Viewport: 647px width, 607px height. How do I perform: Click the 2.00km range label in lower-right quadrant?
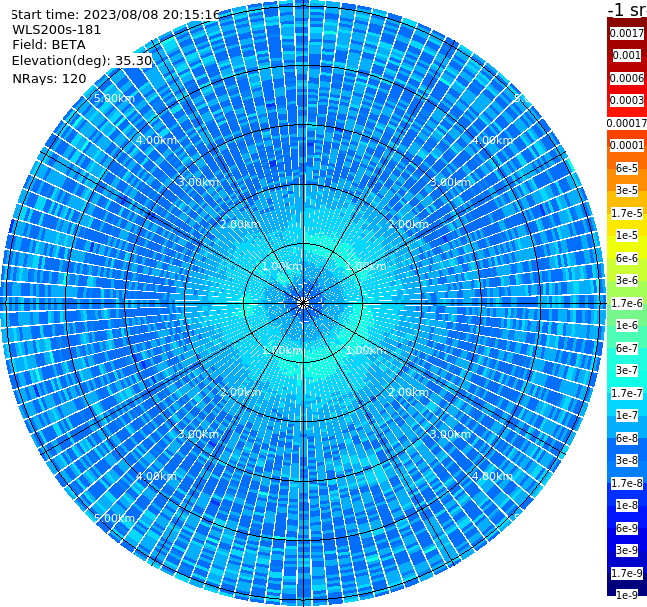[409, 392]
